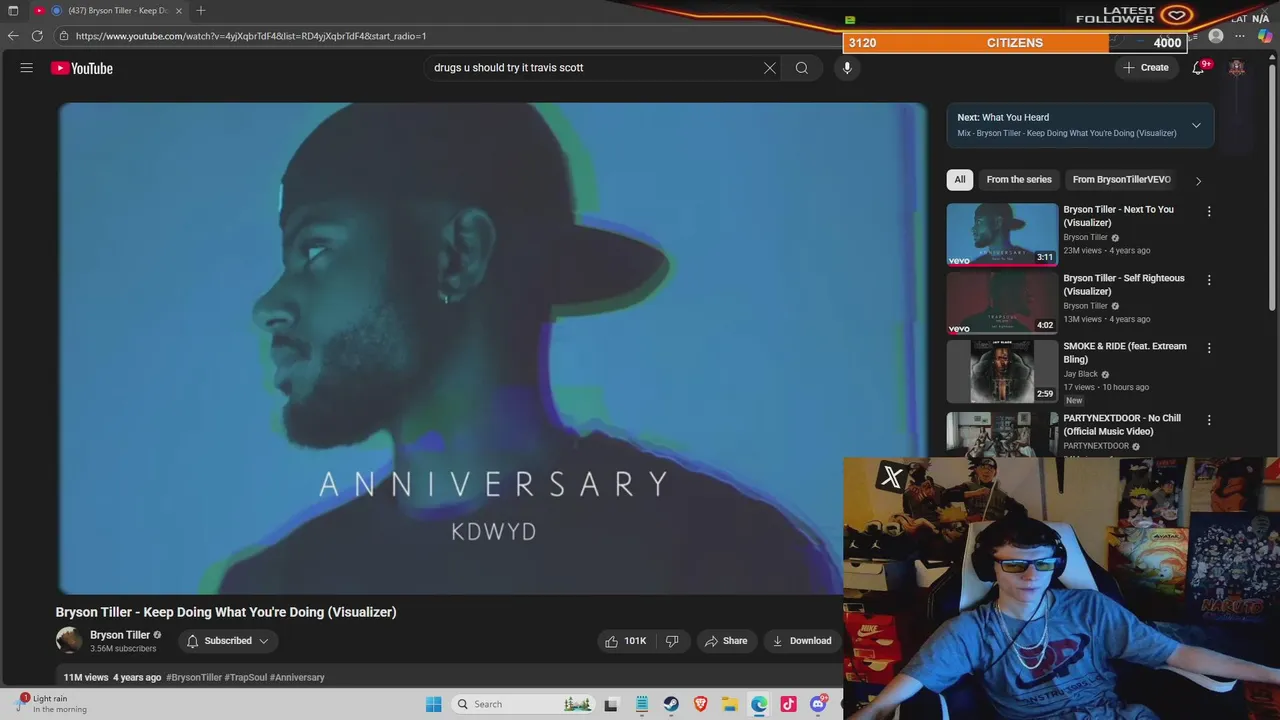The image size is (1280, 720).
Task: Close the Bryson Tiller browser tab
Action: point(177,10)
